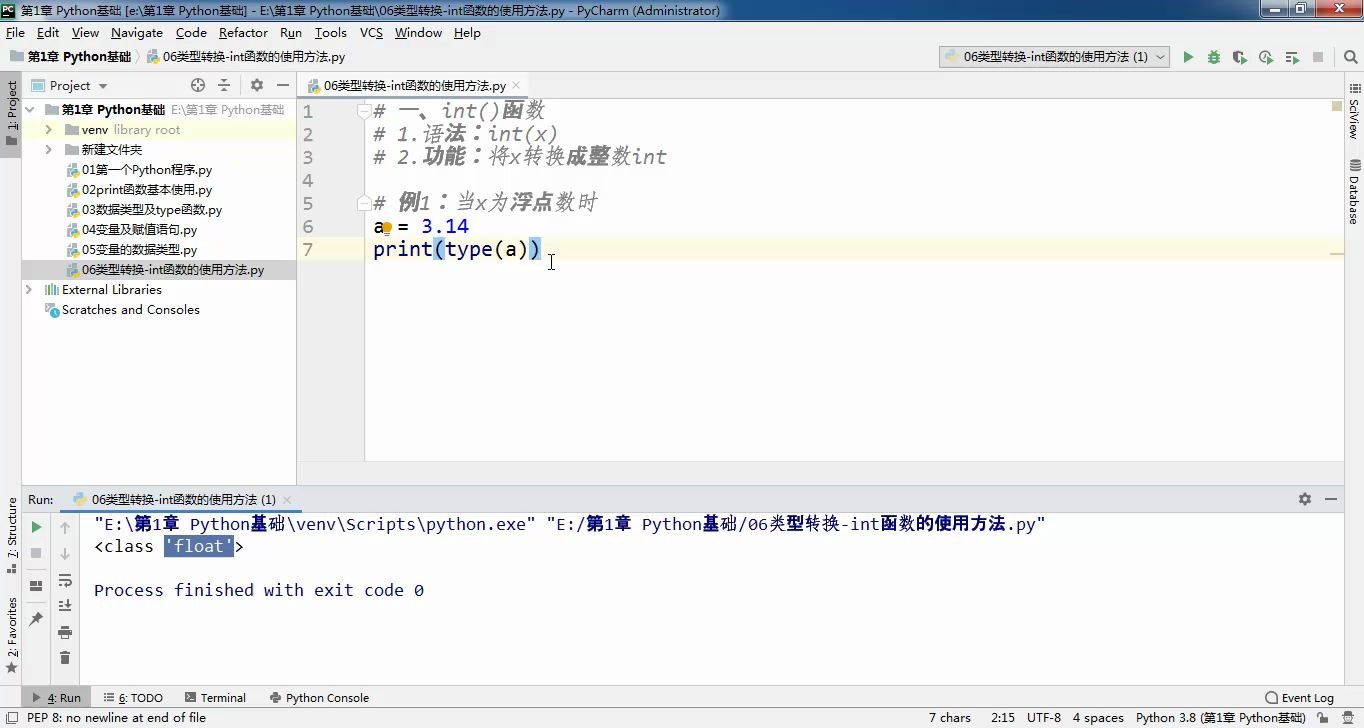This screenshot has width=1364, height=728.
Task: Select Scratches and Consoles node
Action: 130,310
